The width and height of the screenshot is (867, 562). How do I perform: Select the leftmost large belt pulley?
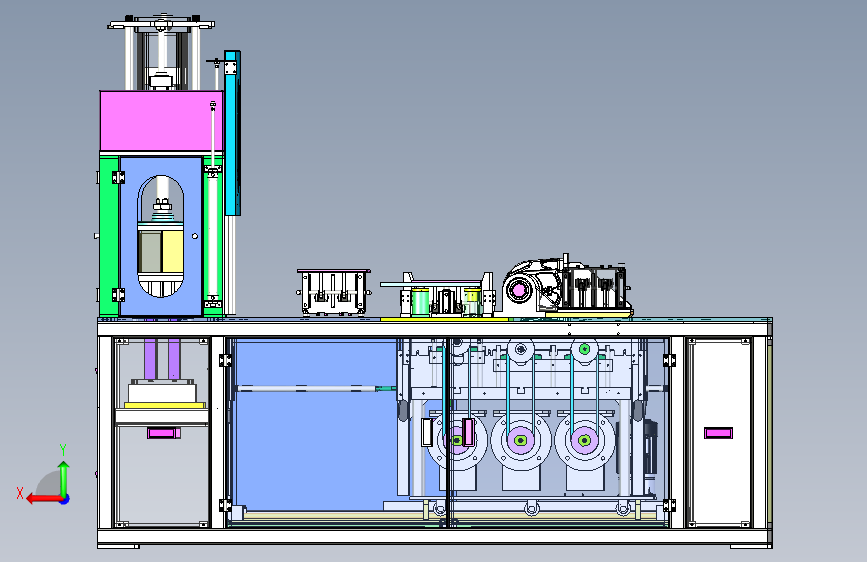[x=457, y=441]
